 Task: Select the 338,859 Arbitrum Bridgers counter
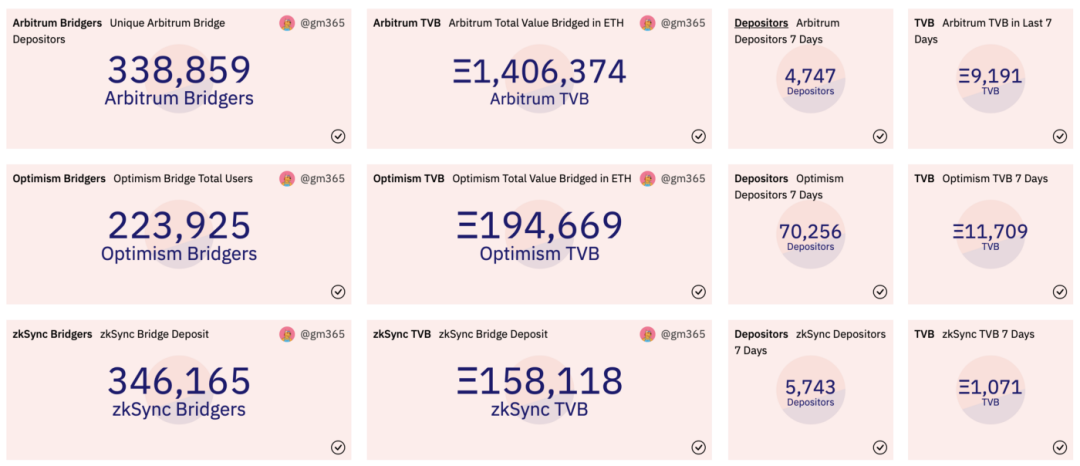(x=179, y=80)
